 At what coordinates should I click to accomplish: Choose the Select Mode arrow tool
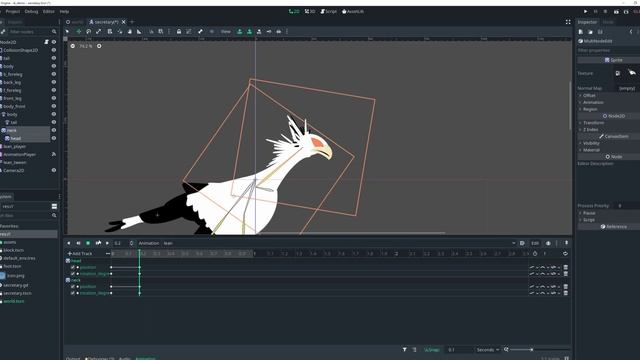tap(68, 31)
